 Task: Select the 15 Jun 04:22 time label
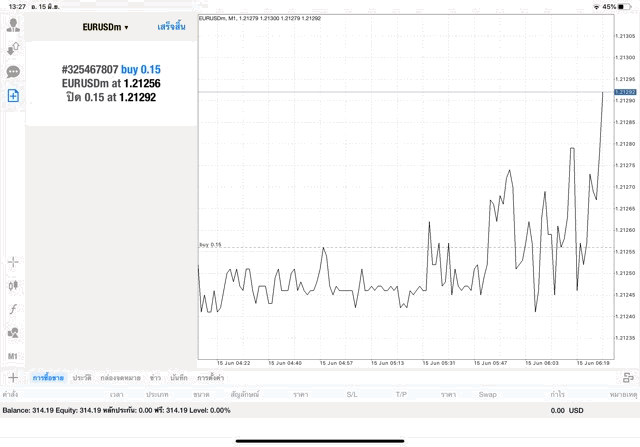[x=233, y=363]
